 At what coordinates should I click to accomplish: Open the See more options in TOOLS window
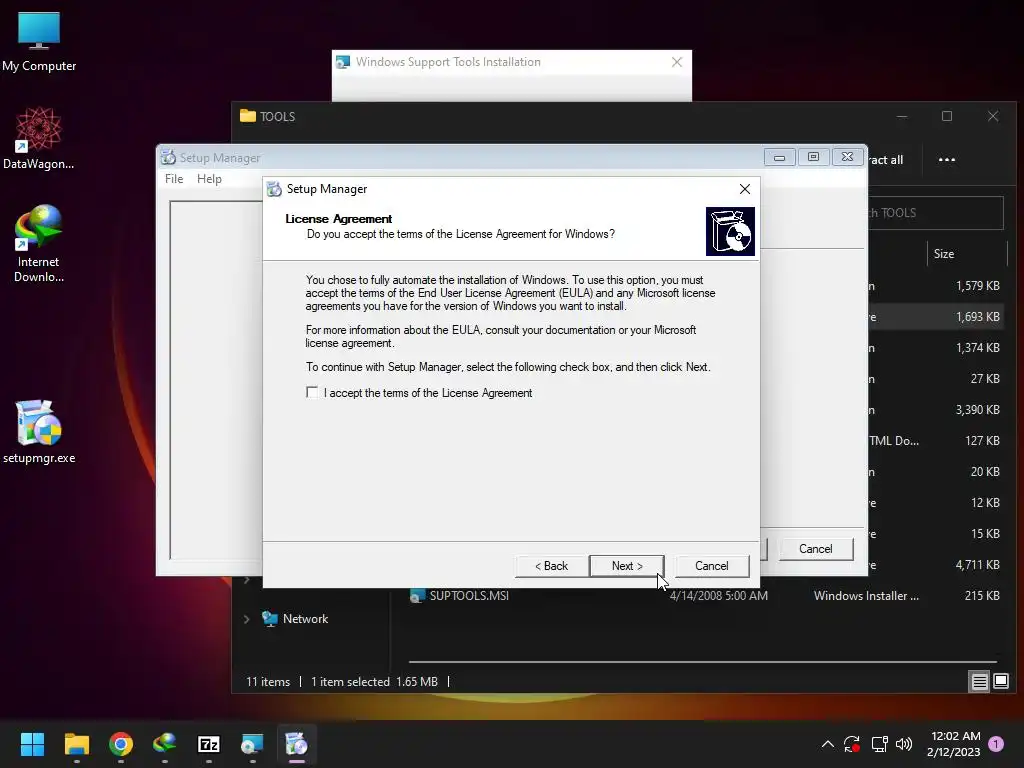pos(946,160)
